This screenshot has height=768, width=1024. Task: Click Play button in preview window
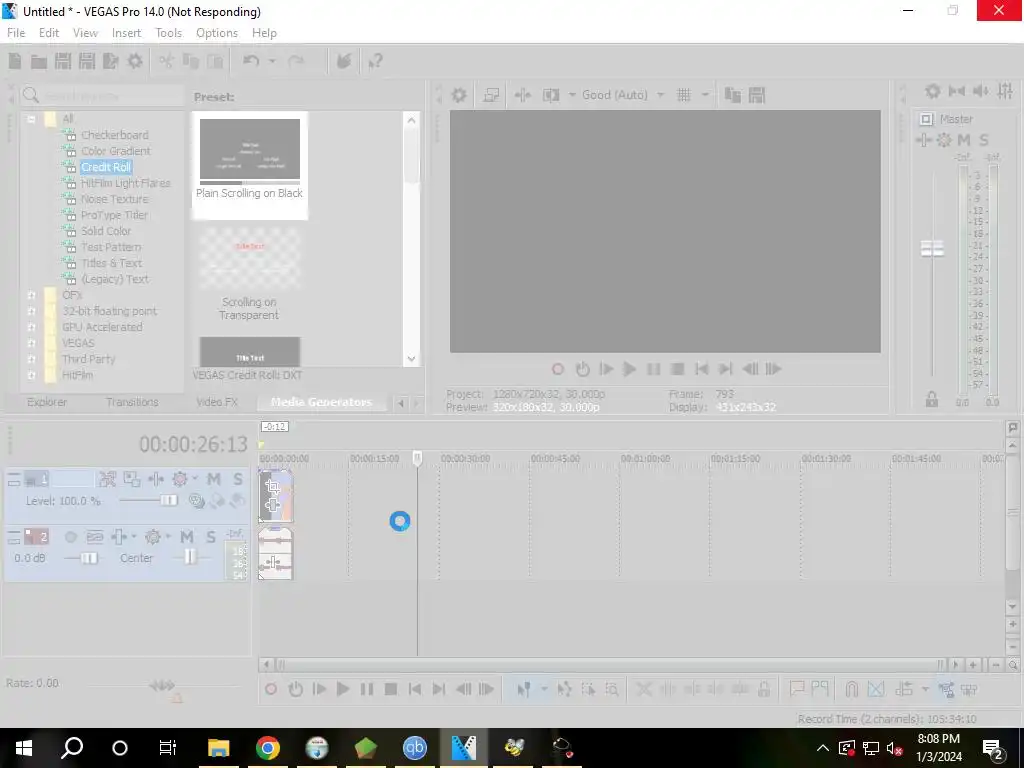pos(630,369)
